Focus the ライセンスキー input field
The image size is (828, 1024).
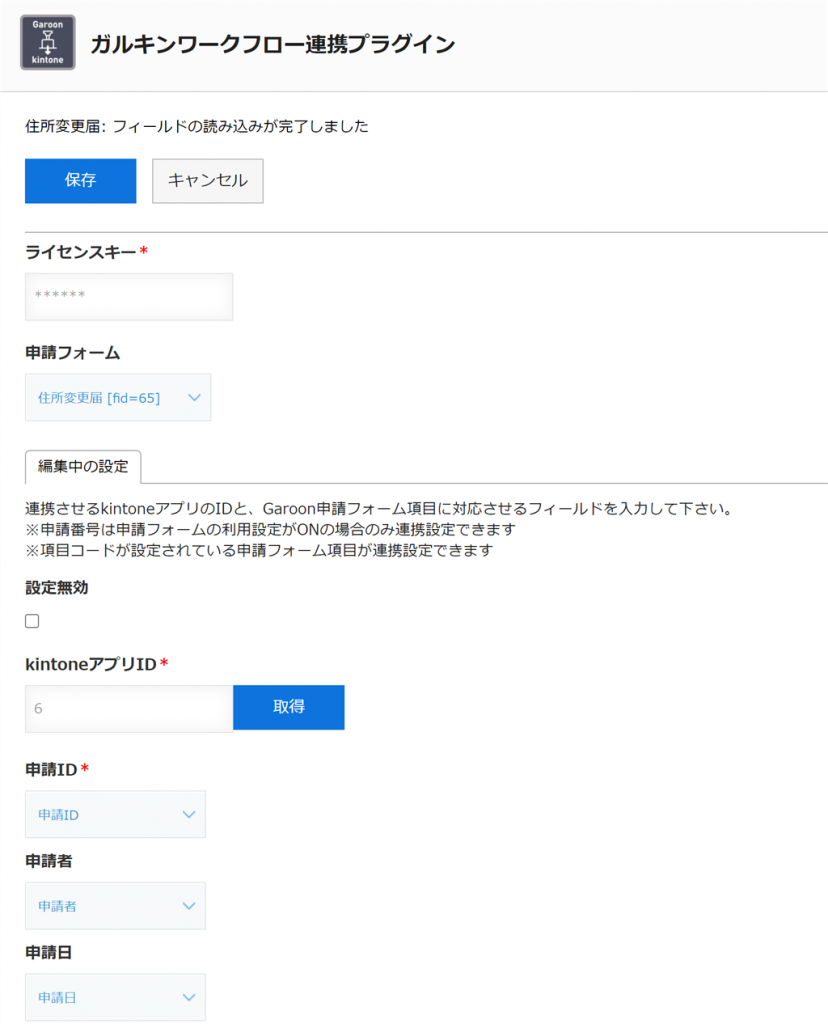pyautogui.click(x=129, y=296)
